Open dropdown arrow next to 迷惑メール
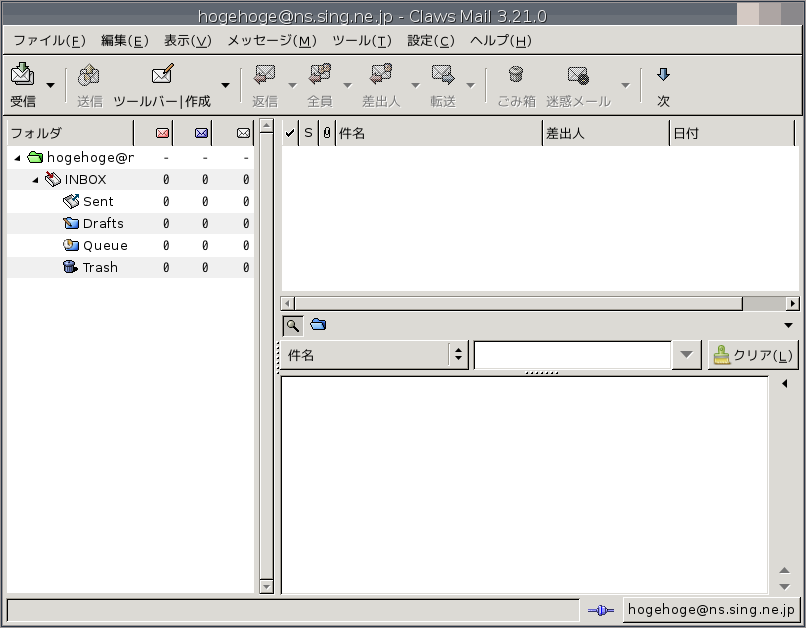The width and height of the screenshot is (806, 628). [625, 85]
